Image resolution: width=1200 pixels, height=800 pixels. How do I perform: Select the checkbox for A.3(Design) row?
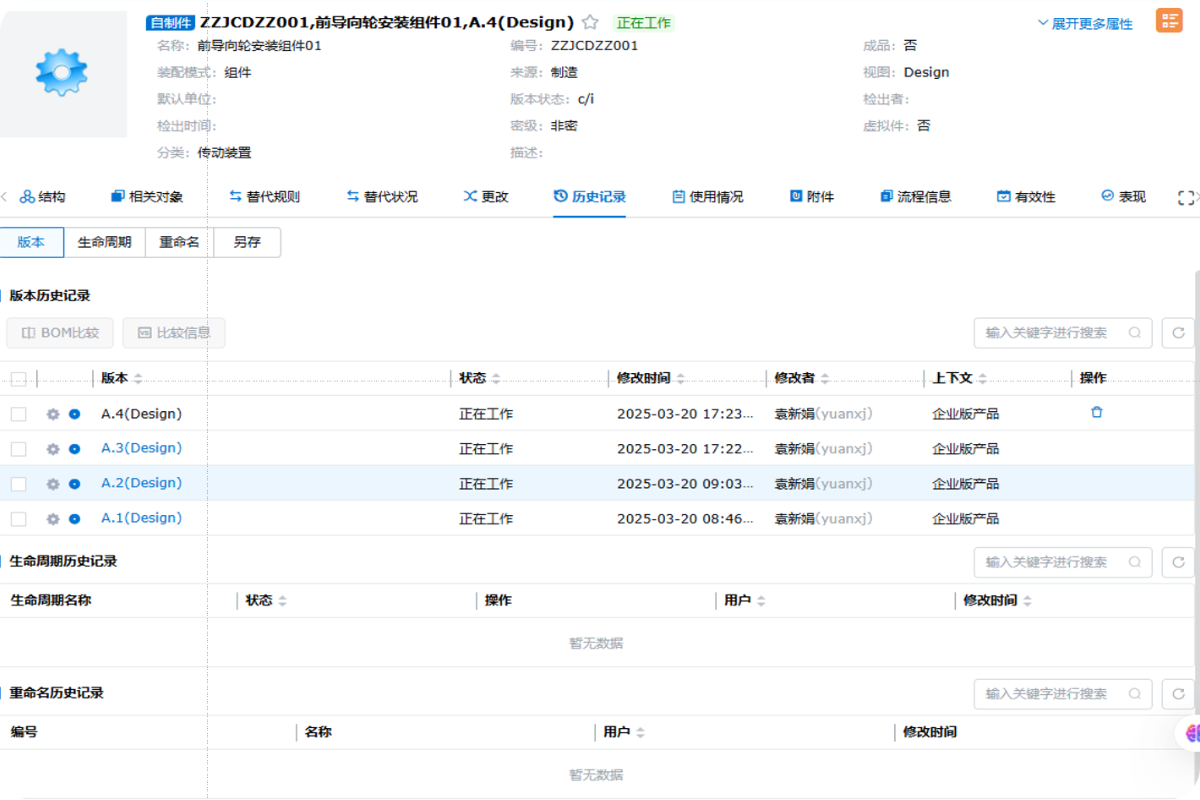click(19, 449)
